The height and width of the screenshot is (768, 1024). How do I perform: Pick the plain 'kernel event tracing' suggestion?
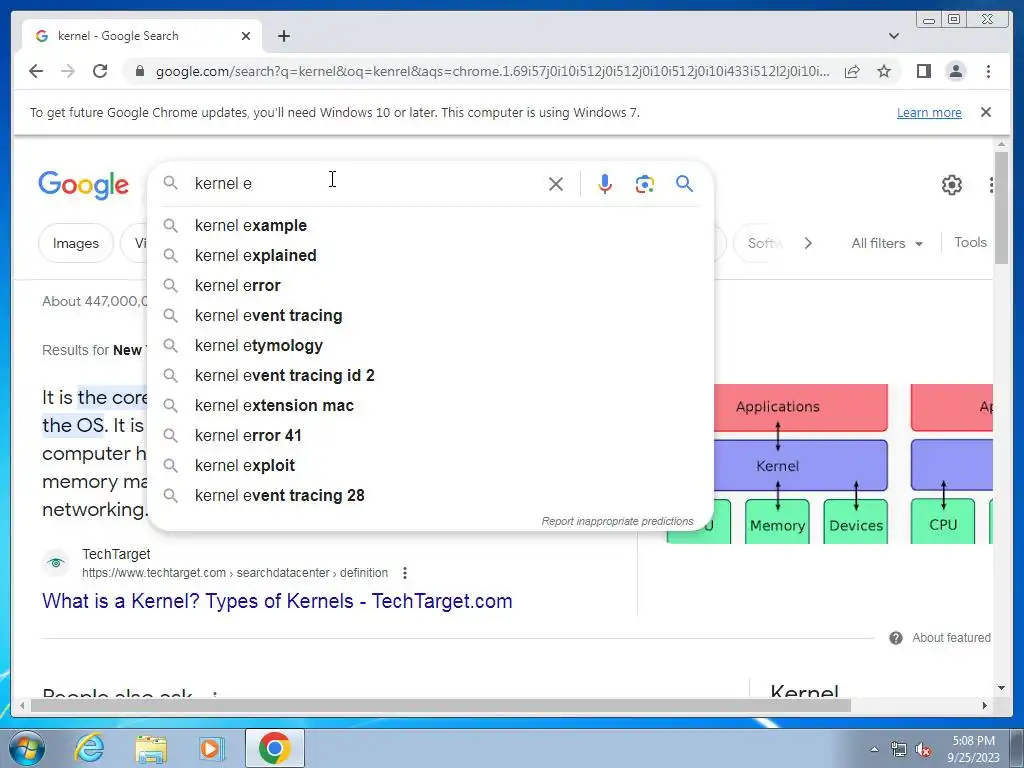click(430, 315)
